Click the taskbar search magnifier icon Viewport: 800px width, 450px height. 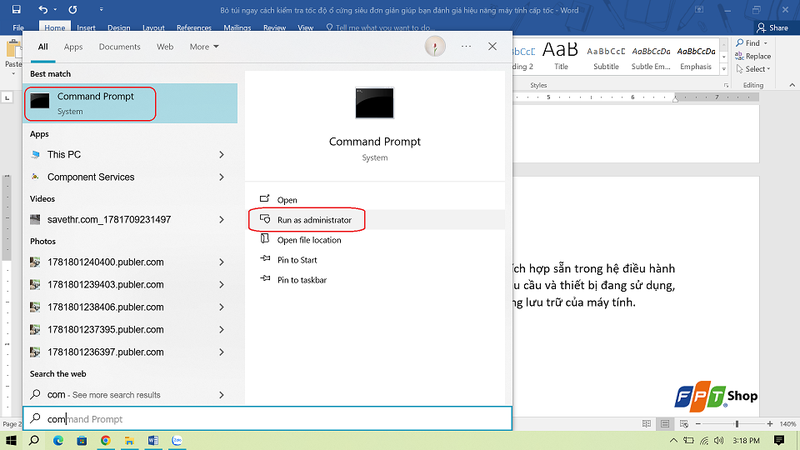pyautogui.click(x=34, y=440)
